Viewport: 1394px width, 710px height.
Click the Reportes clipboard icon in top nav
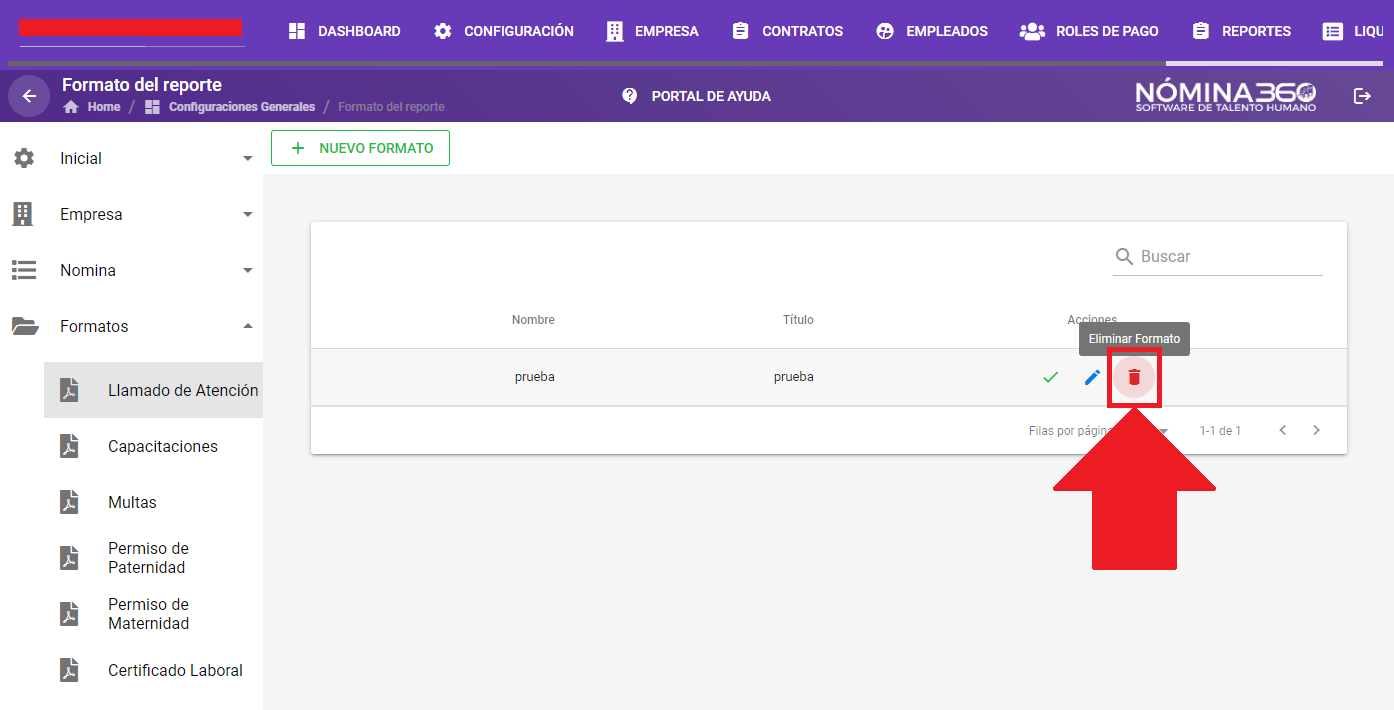pyautogui.click(x=1201, y=31)
